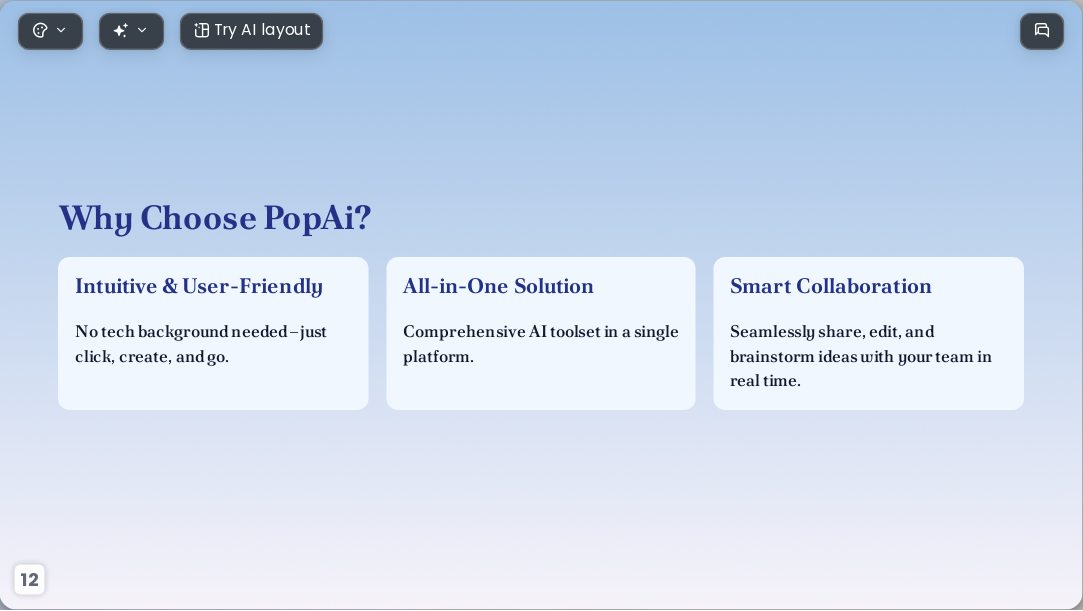Select the 'All-in-One Solution' card title
This screenshot has width=1083, height=611.
pos(498,287)
